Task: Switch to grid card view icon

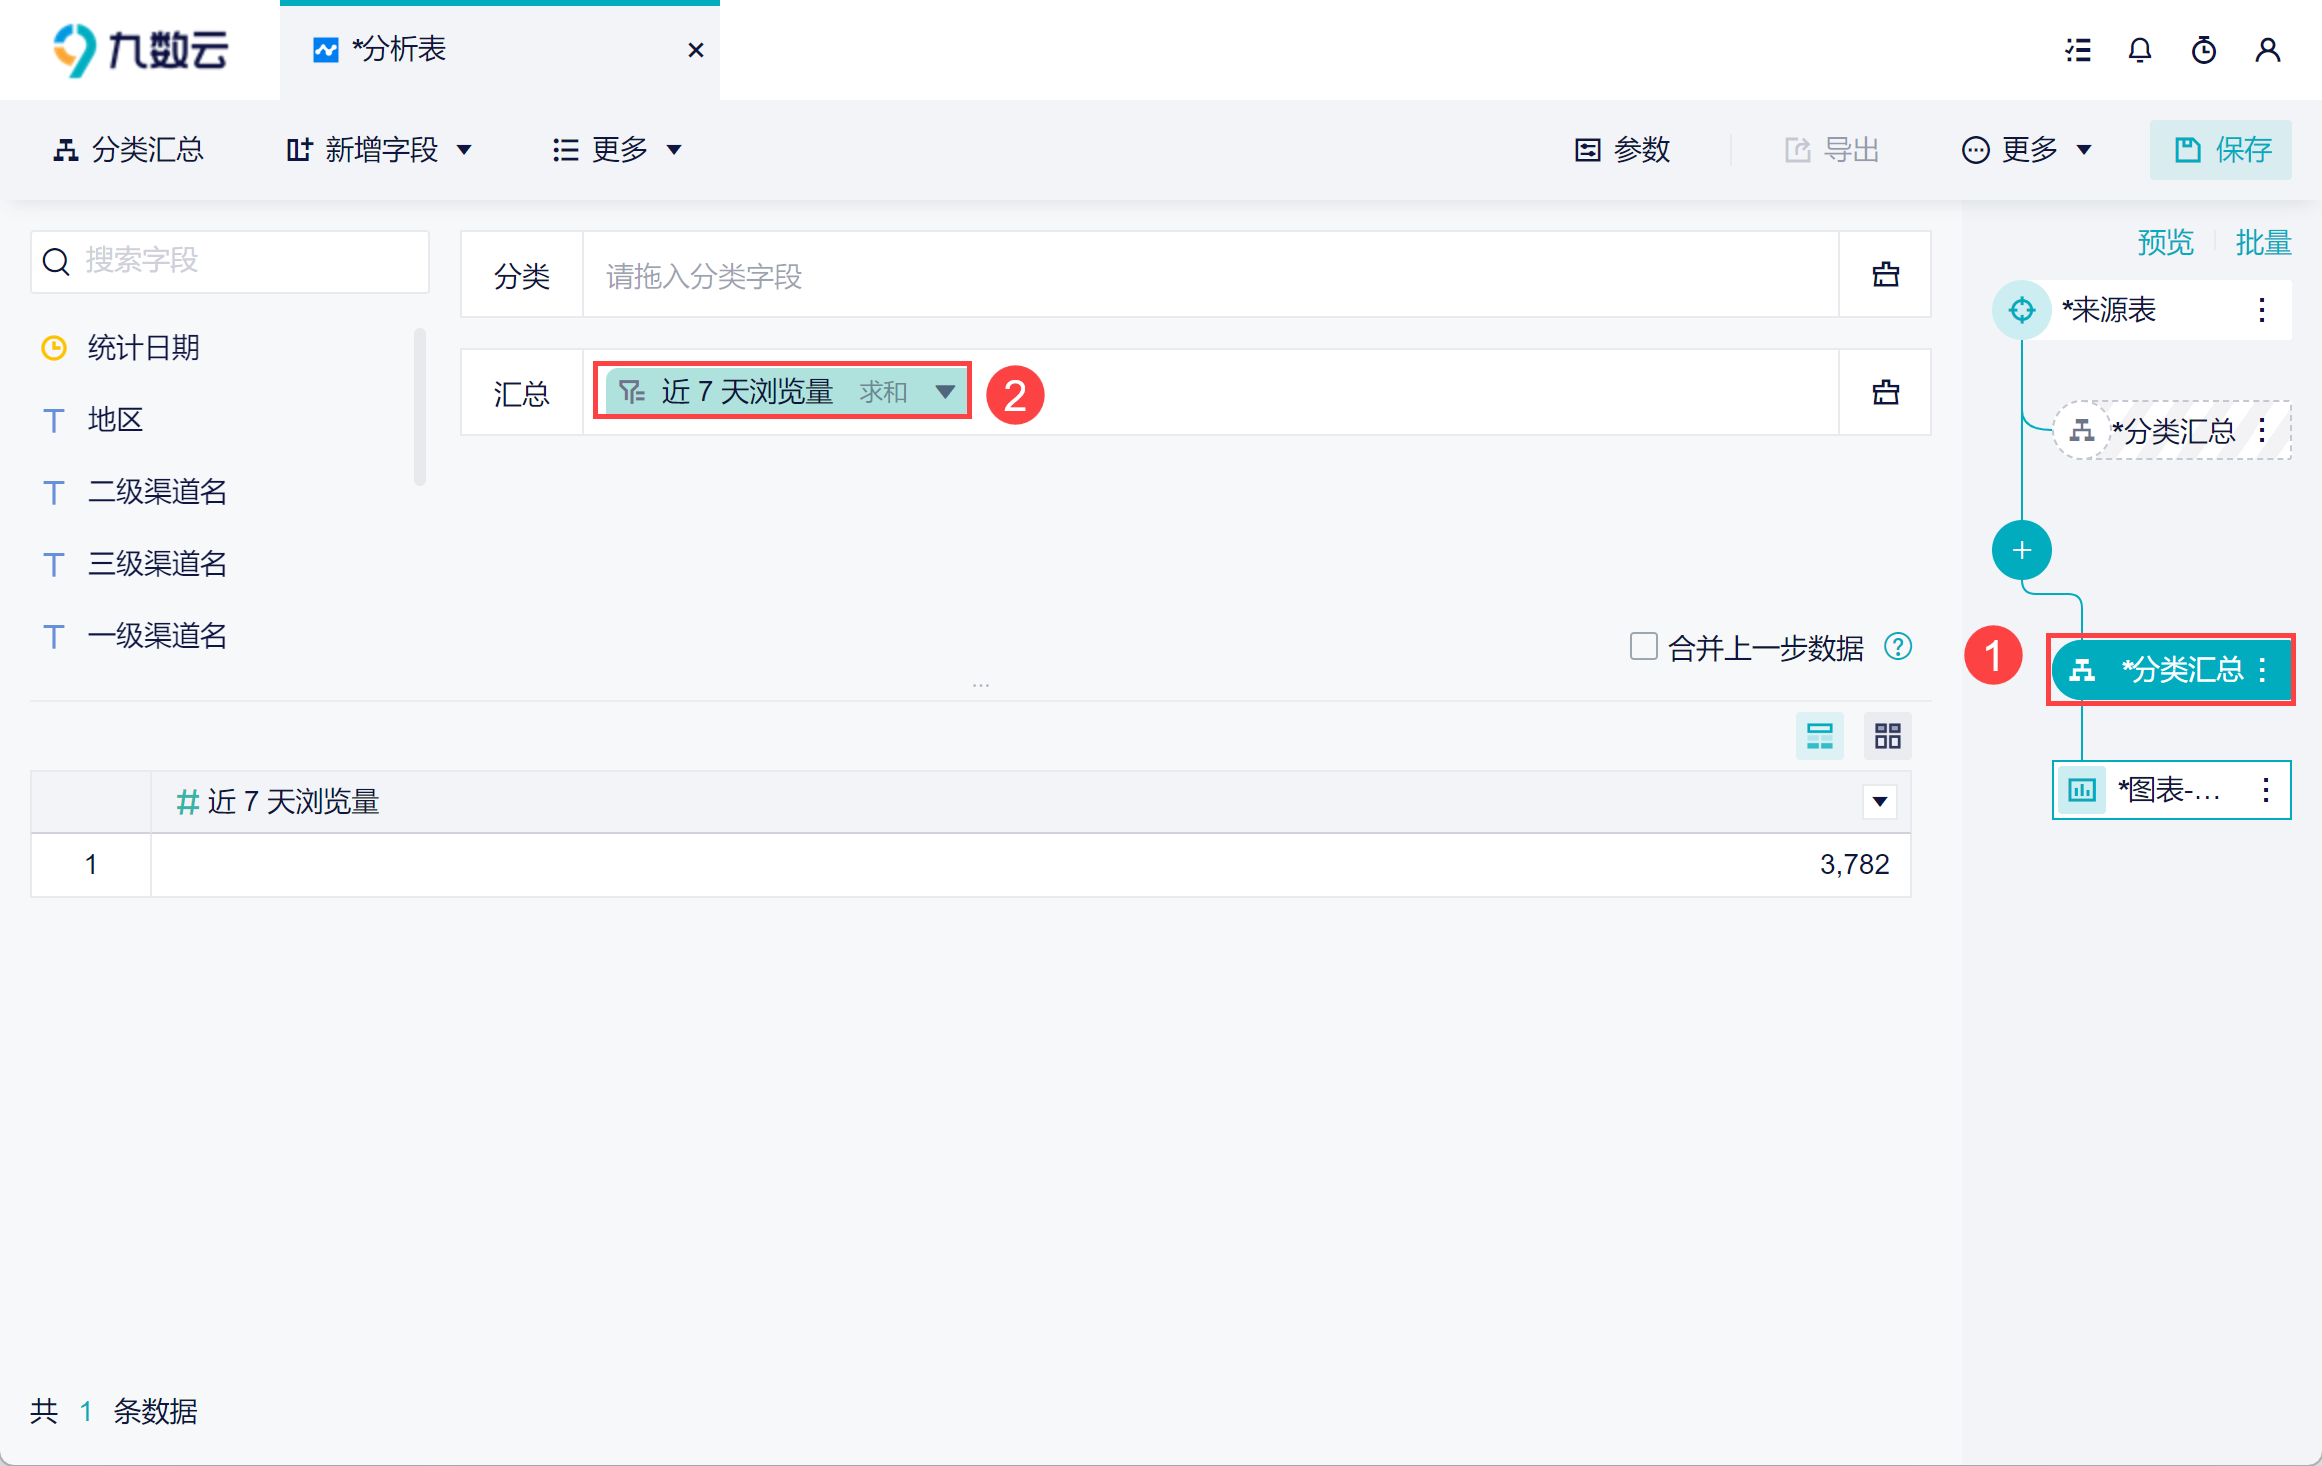Action: point(1887,737)
